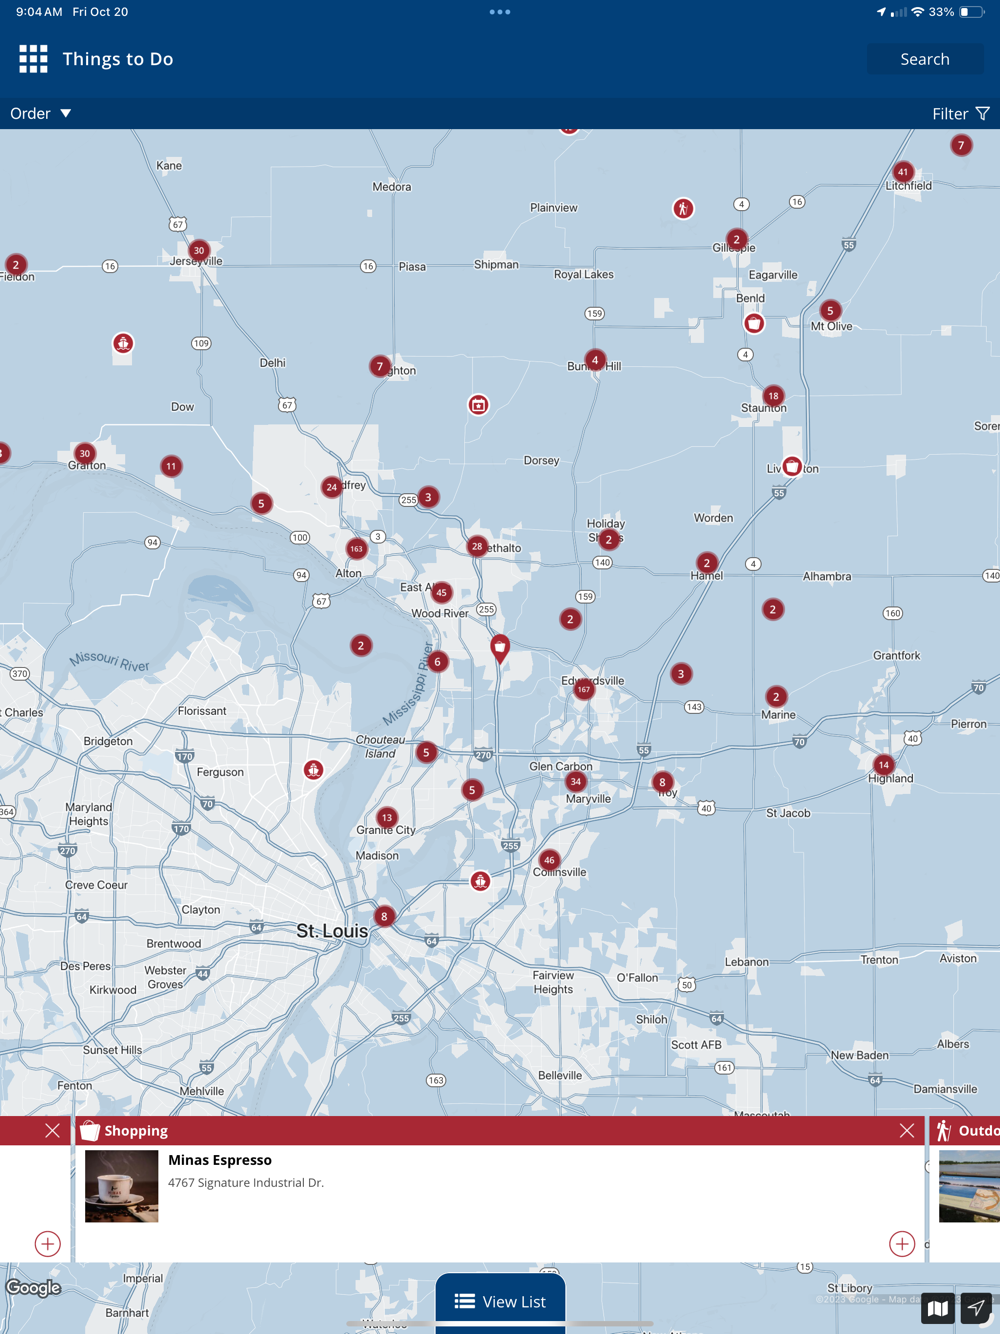Screen dimensions: 1000x1334
Task: Open the 5 cluster at Mt Olive
Action: 830,311
